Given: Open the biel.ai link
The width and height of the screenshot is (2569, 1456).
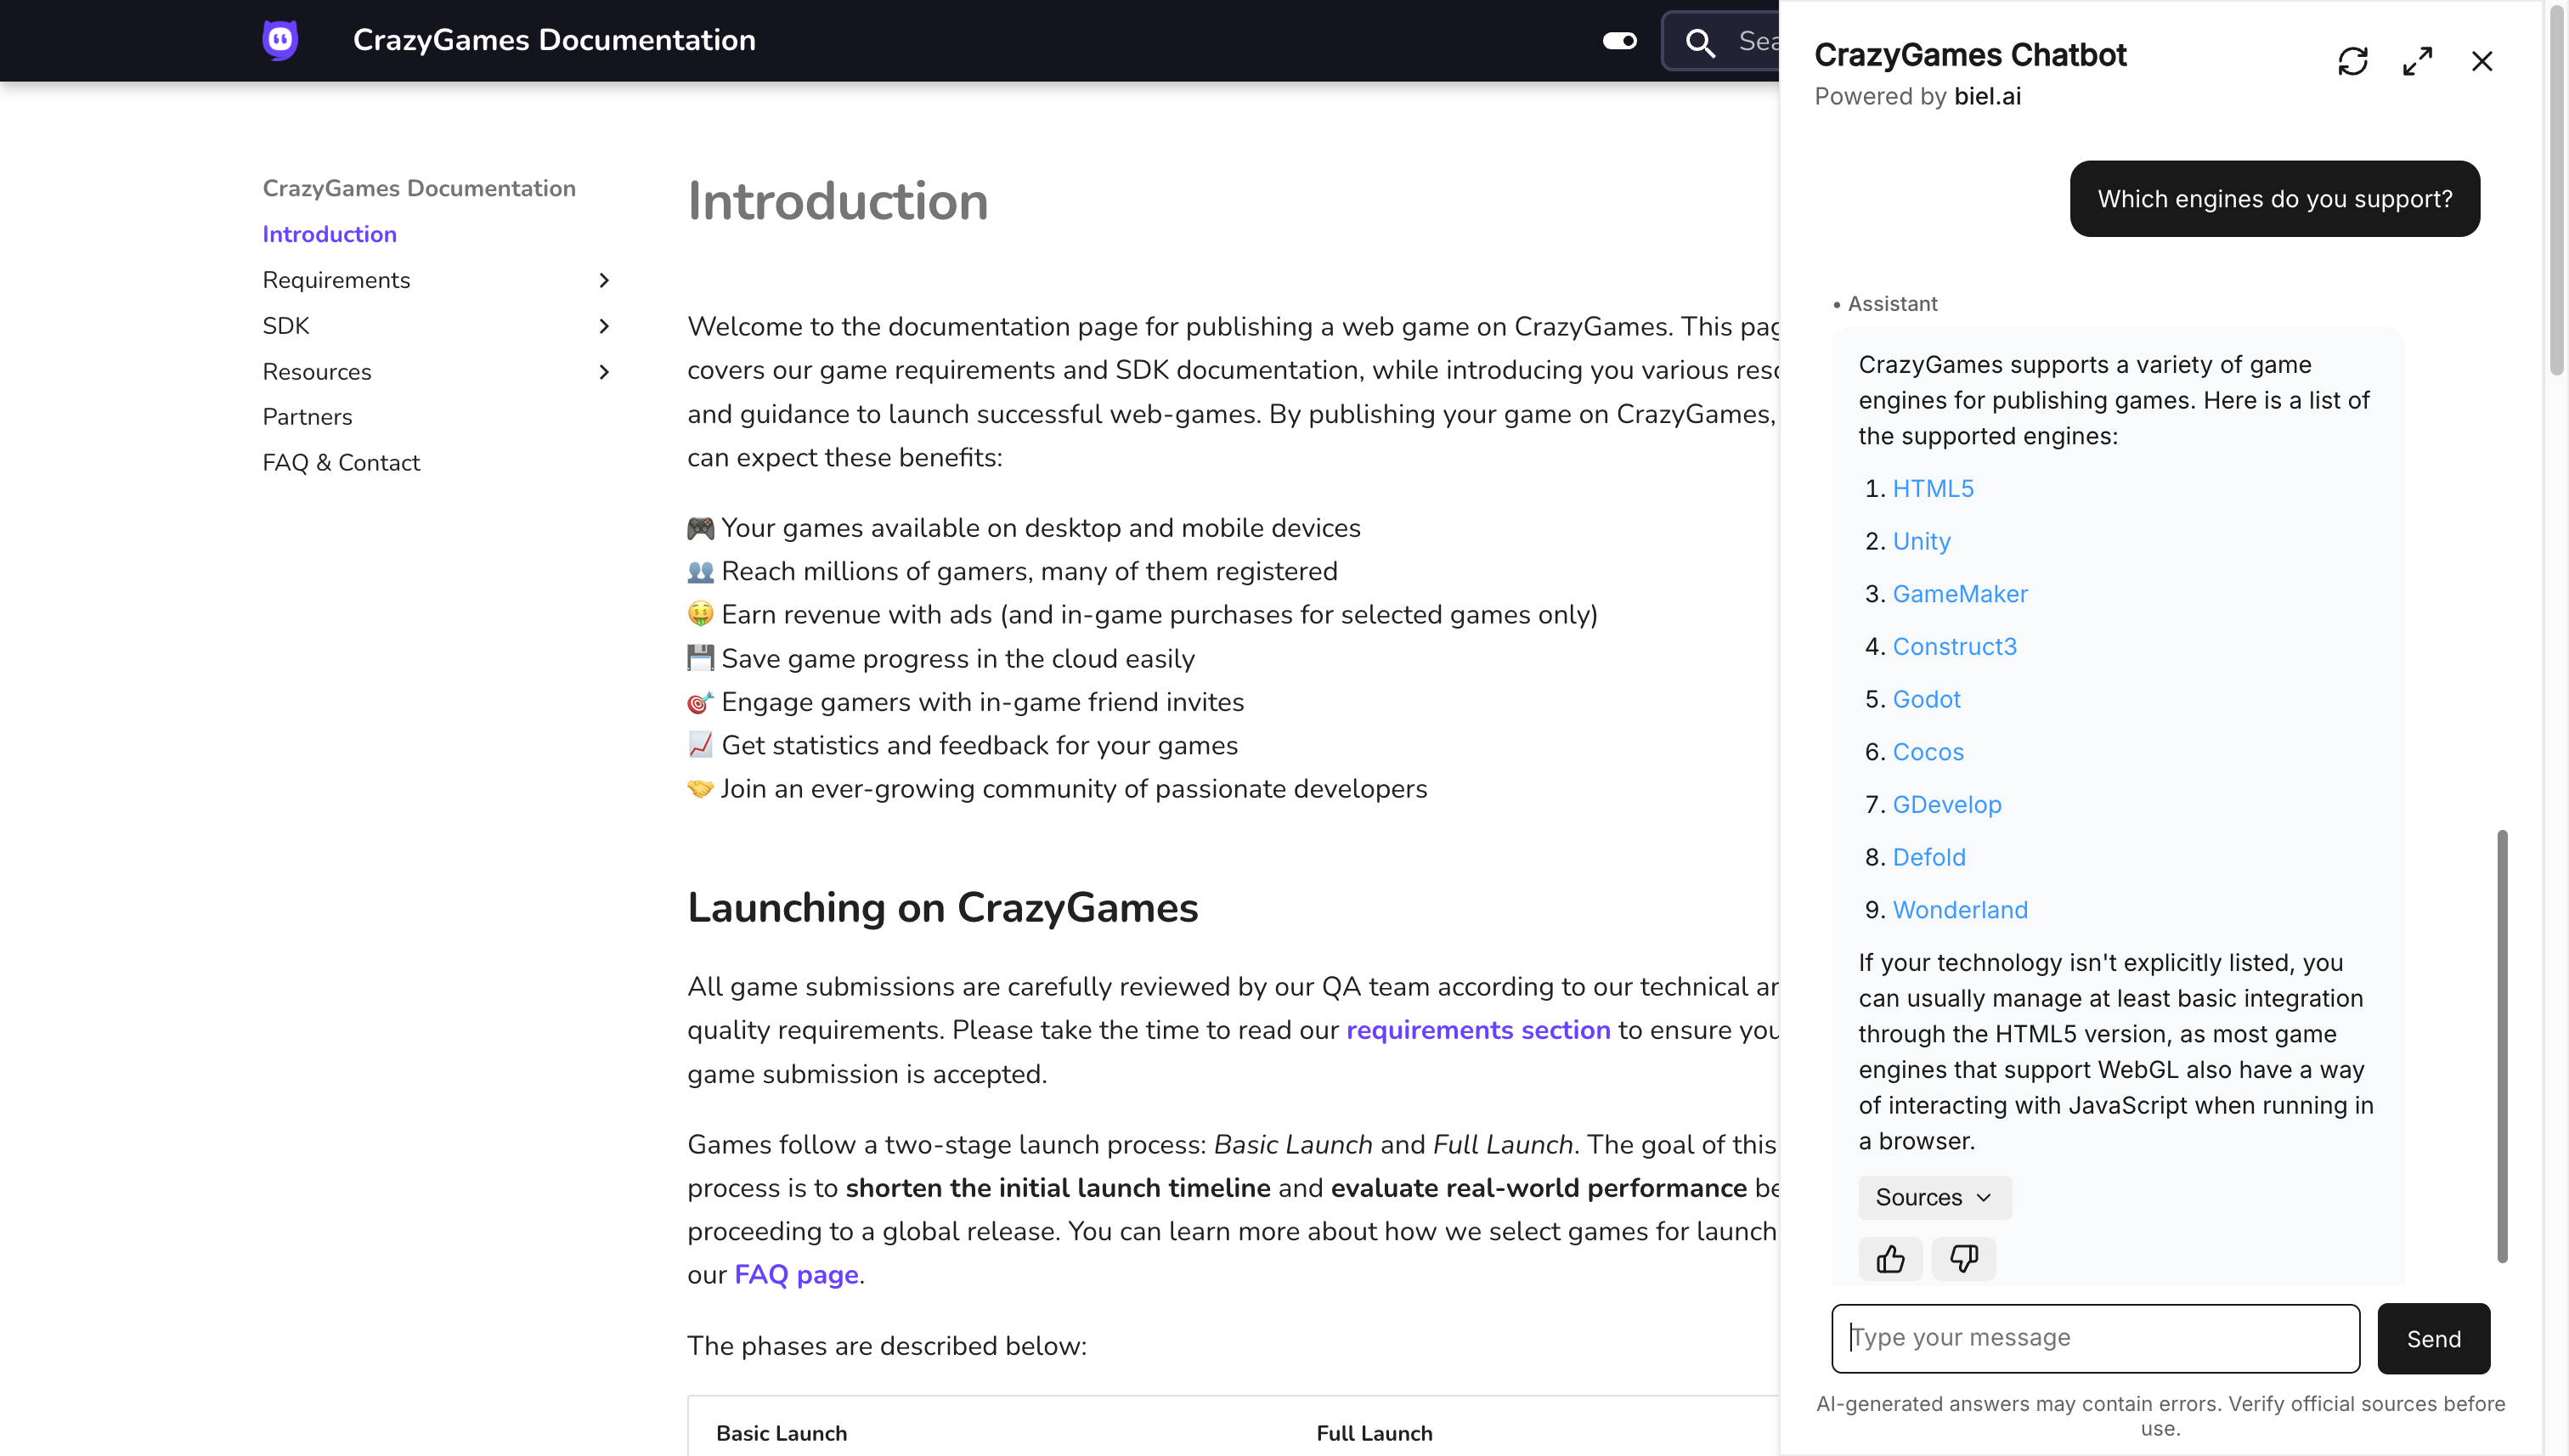Looking at the screenshot, I should (1987, 96).
